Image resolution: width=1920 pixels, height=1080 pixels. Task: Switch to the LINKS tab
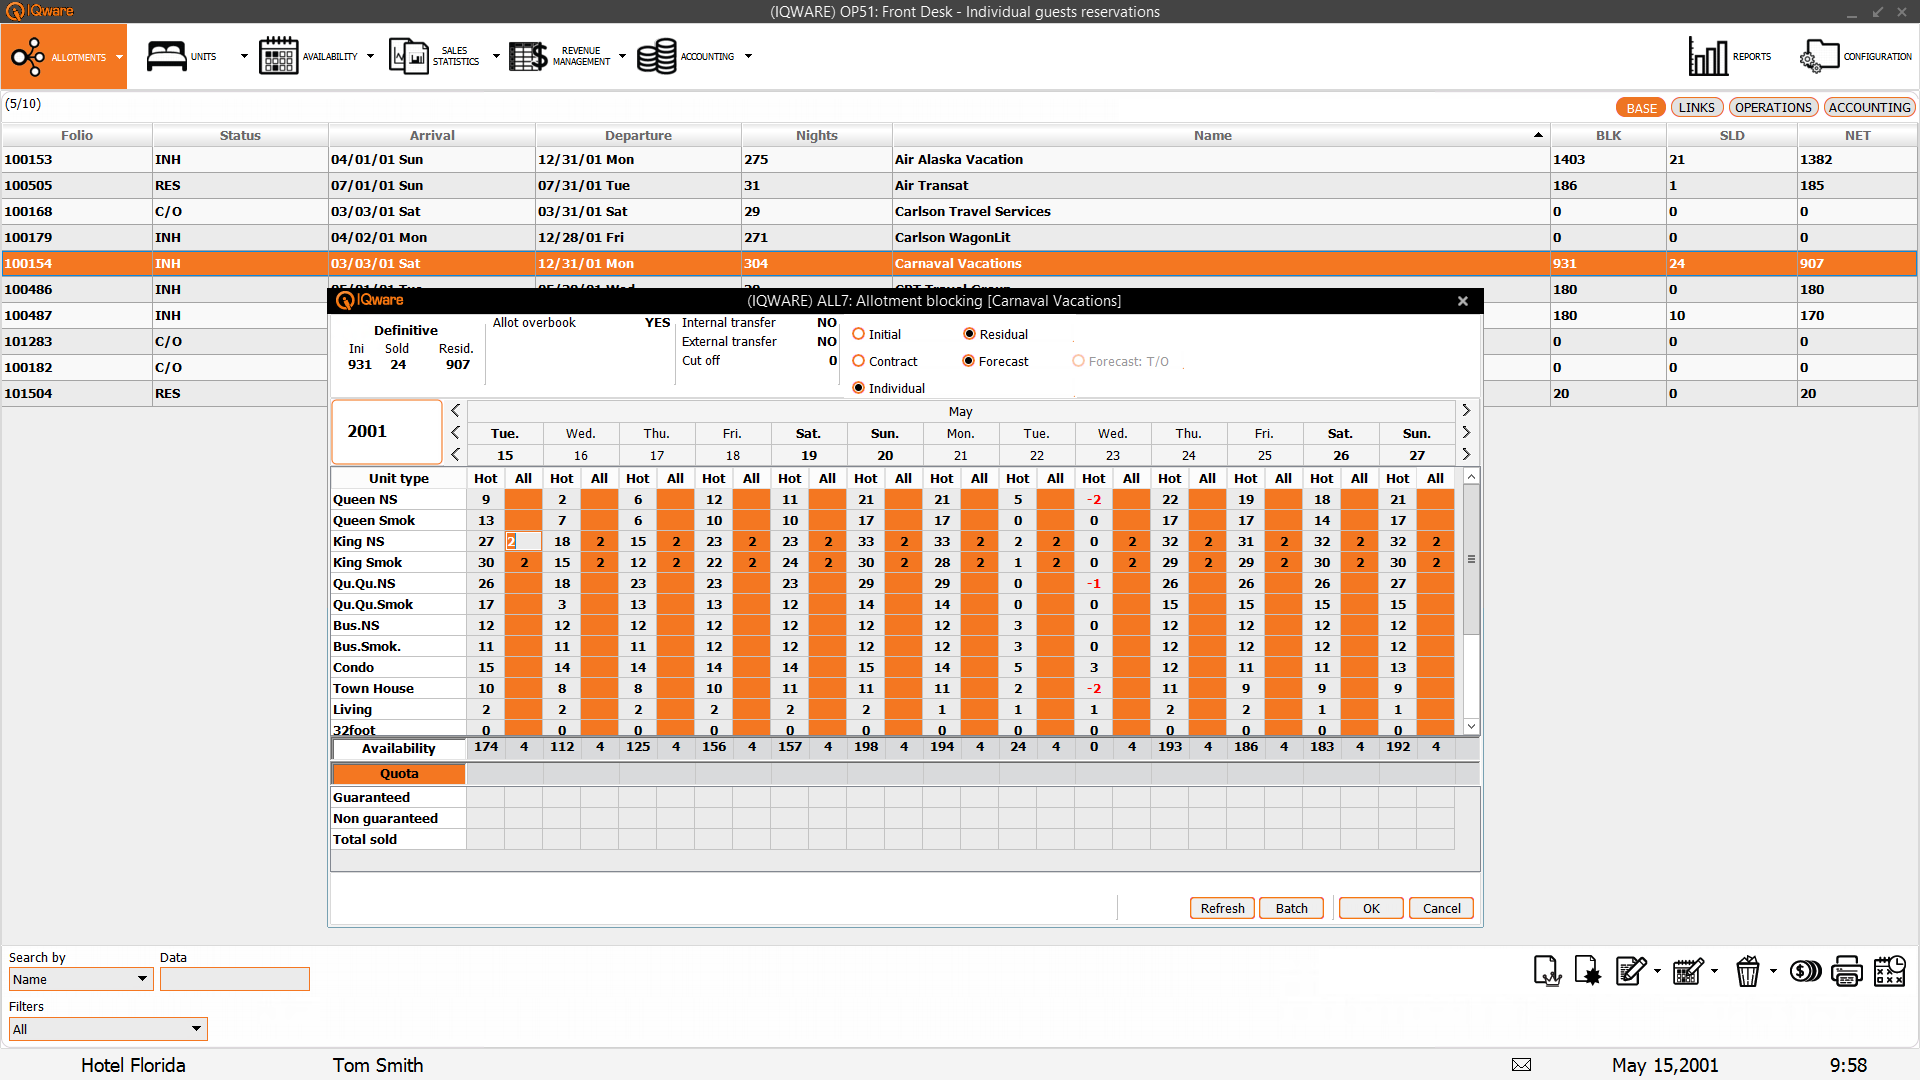point(1697,108)
